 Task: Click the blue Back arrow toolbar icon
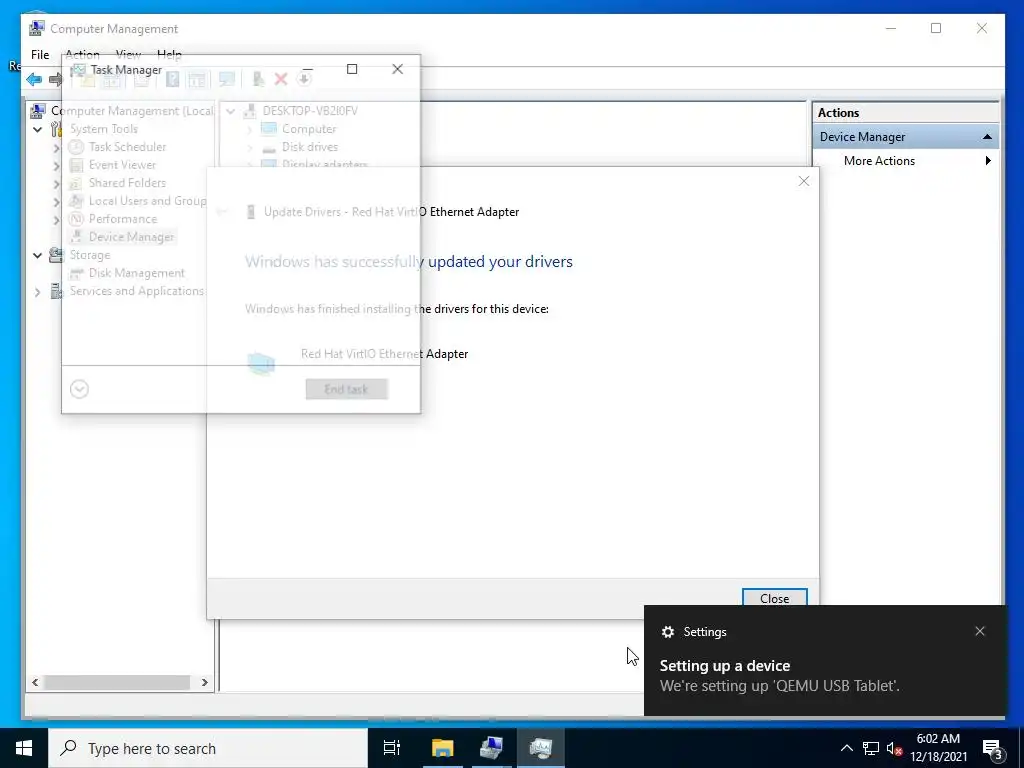pyautogui.click(x=34, y=80)
